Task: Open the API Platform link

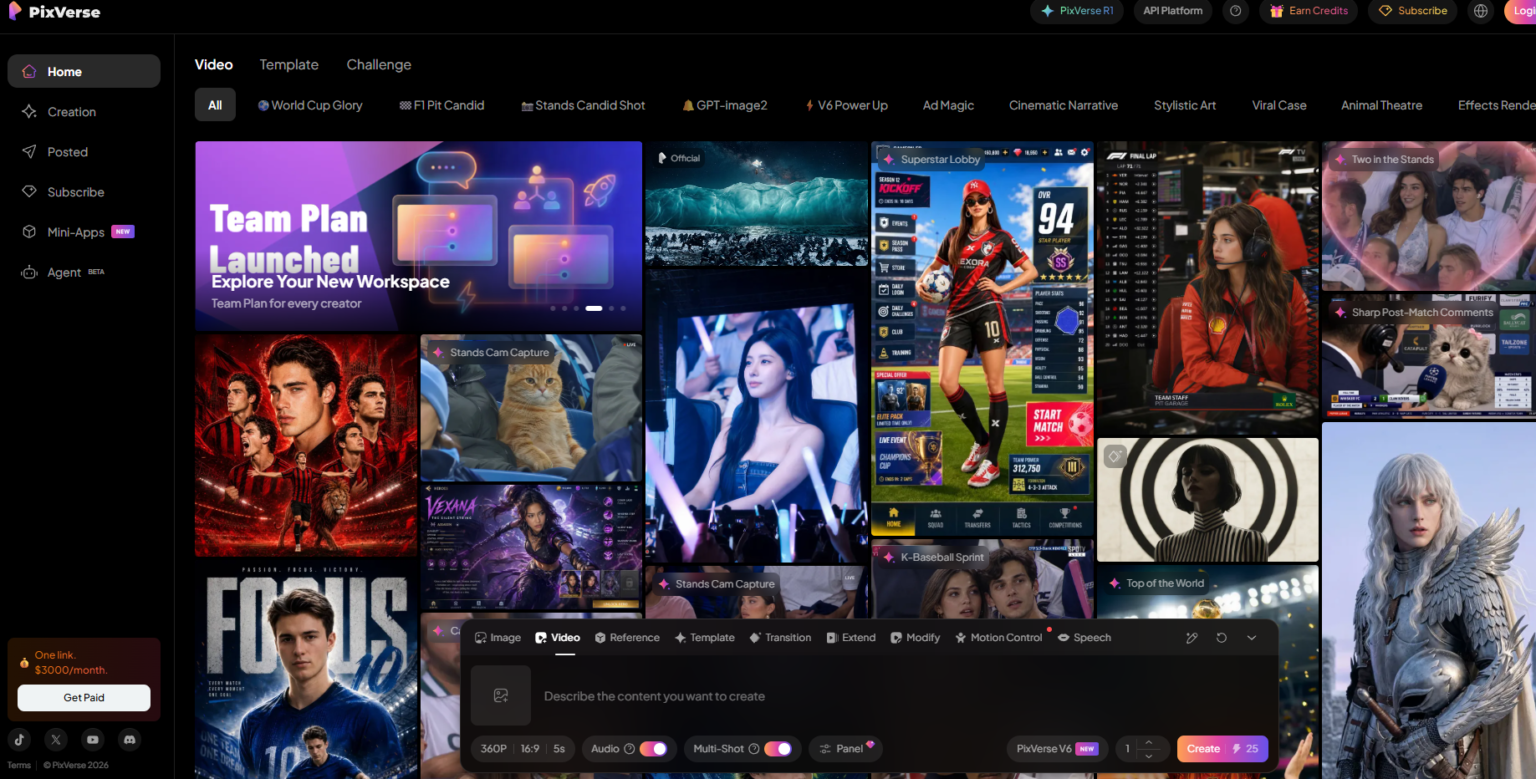Action: coord(1173,11)
